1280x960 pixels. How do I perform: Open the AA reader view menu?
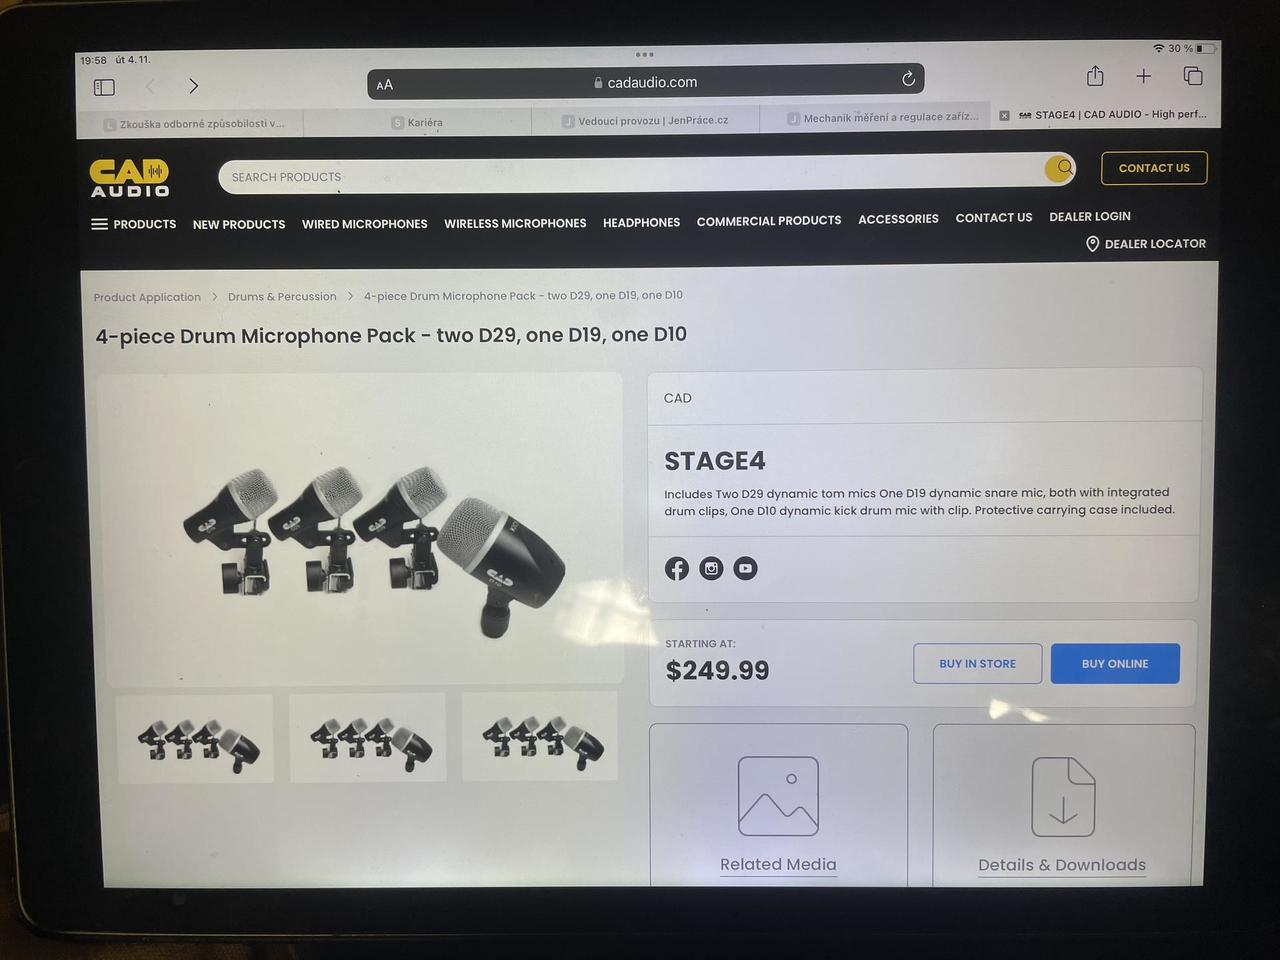[x=385, y=85]
